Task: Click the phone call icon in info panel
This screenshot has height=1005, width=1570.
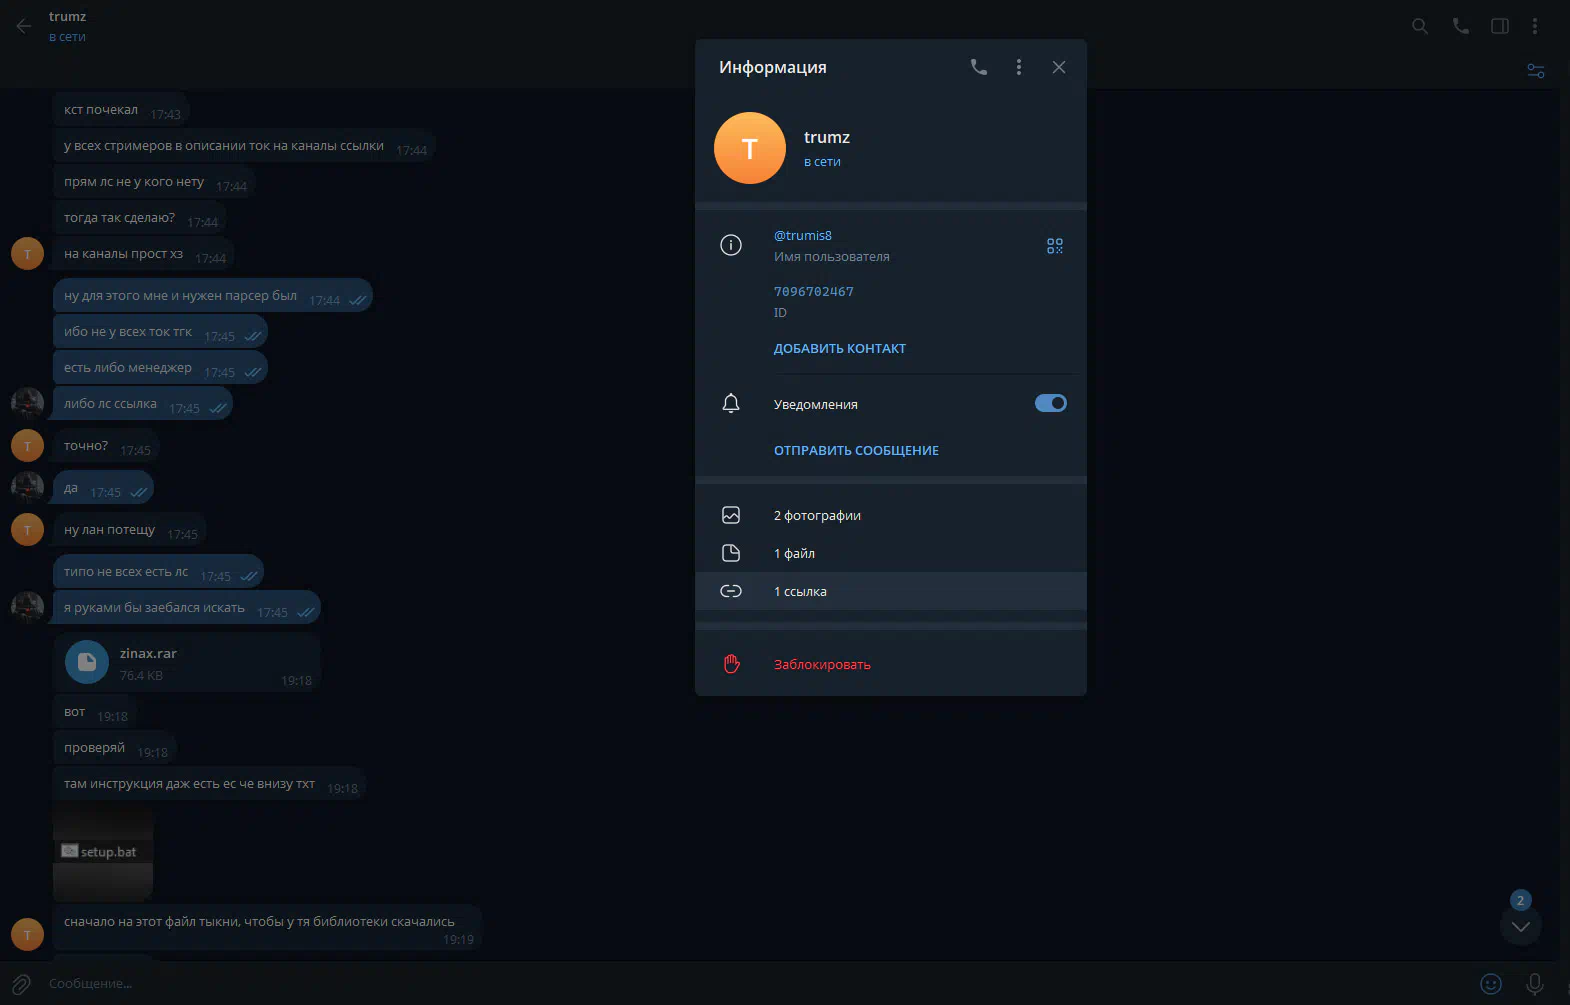Action: pyautogui.click(x=978, y=67)
